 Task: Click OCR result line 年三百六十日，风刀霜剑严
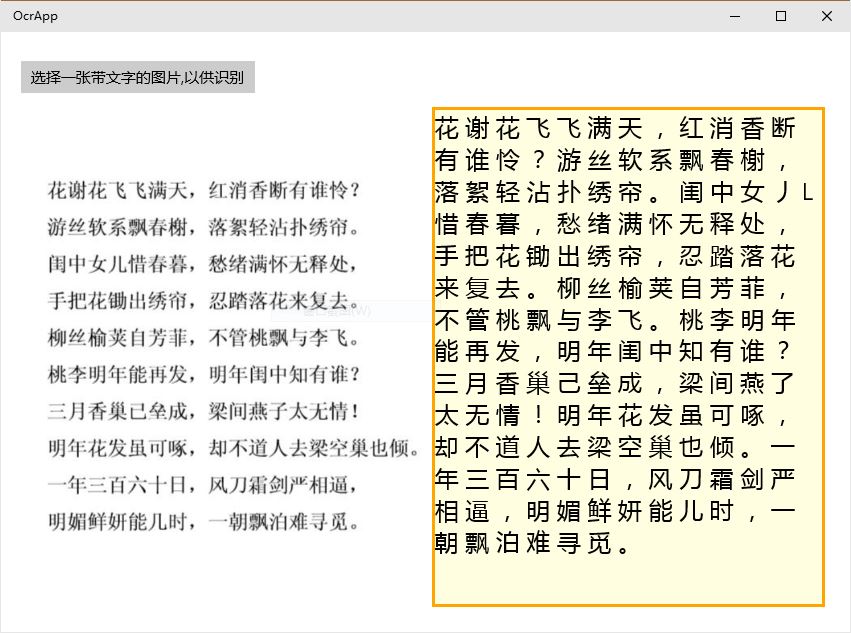tap(615, 480)
